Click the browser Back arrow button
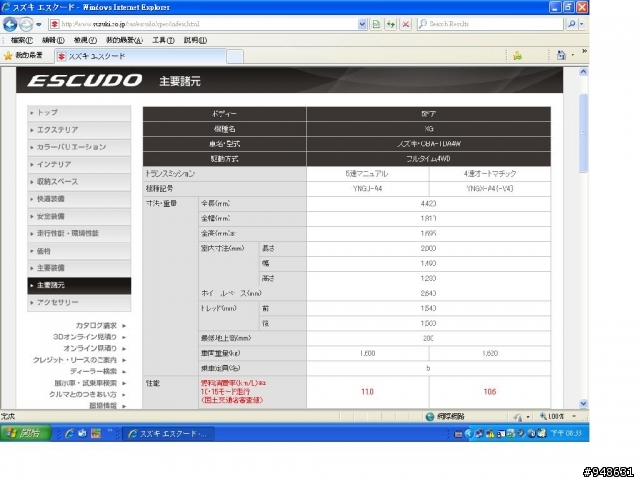The width and height of the screenshot is (640, 480). coord(10,24)
